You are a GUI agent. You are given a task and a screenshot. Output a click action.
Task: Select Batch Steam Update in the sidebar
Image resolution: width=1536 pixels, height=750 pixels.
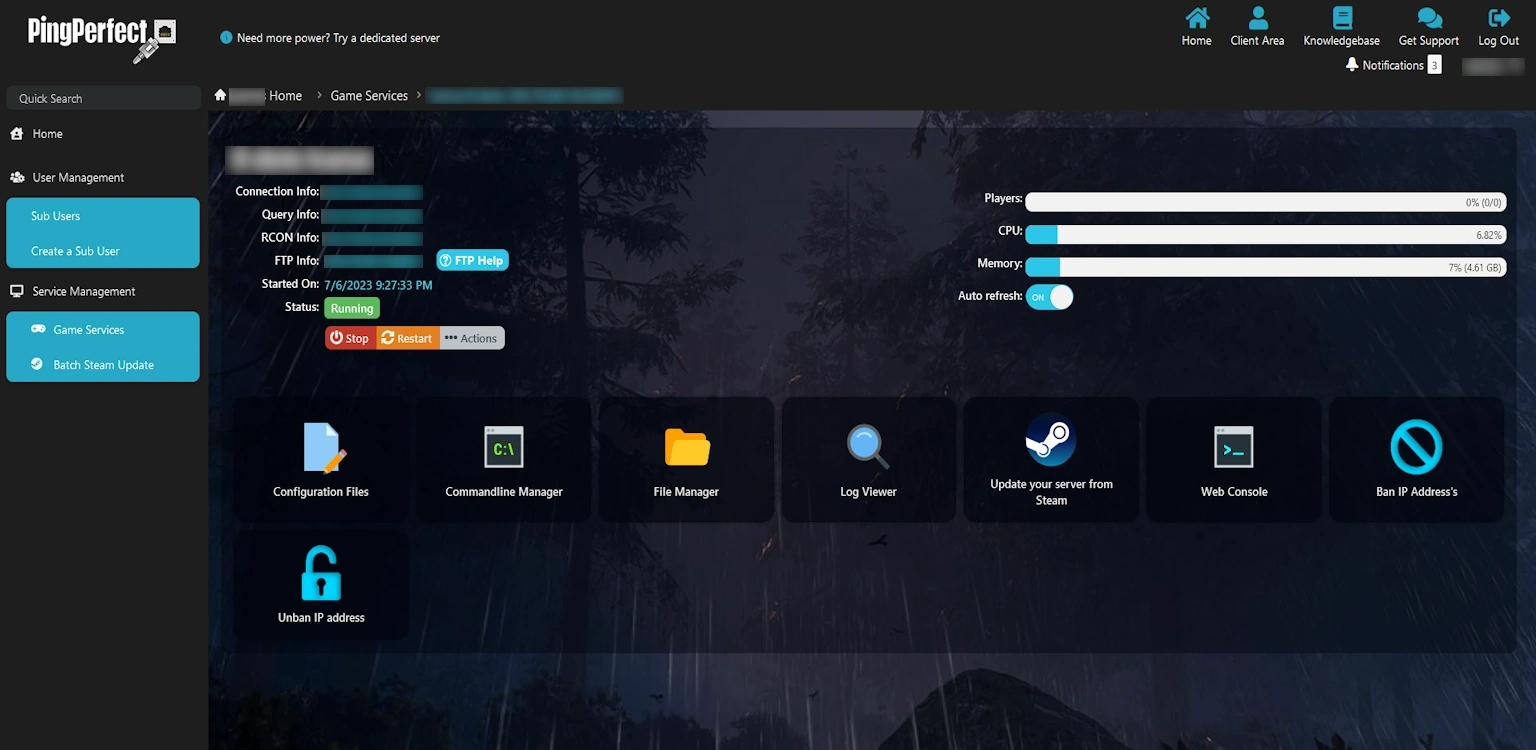click(x=103, y=365)
